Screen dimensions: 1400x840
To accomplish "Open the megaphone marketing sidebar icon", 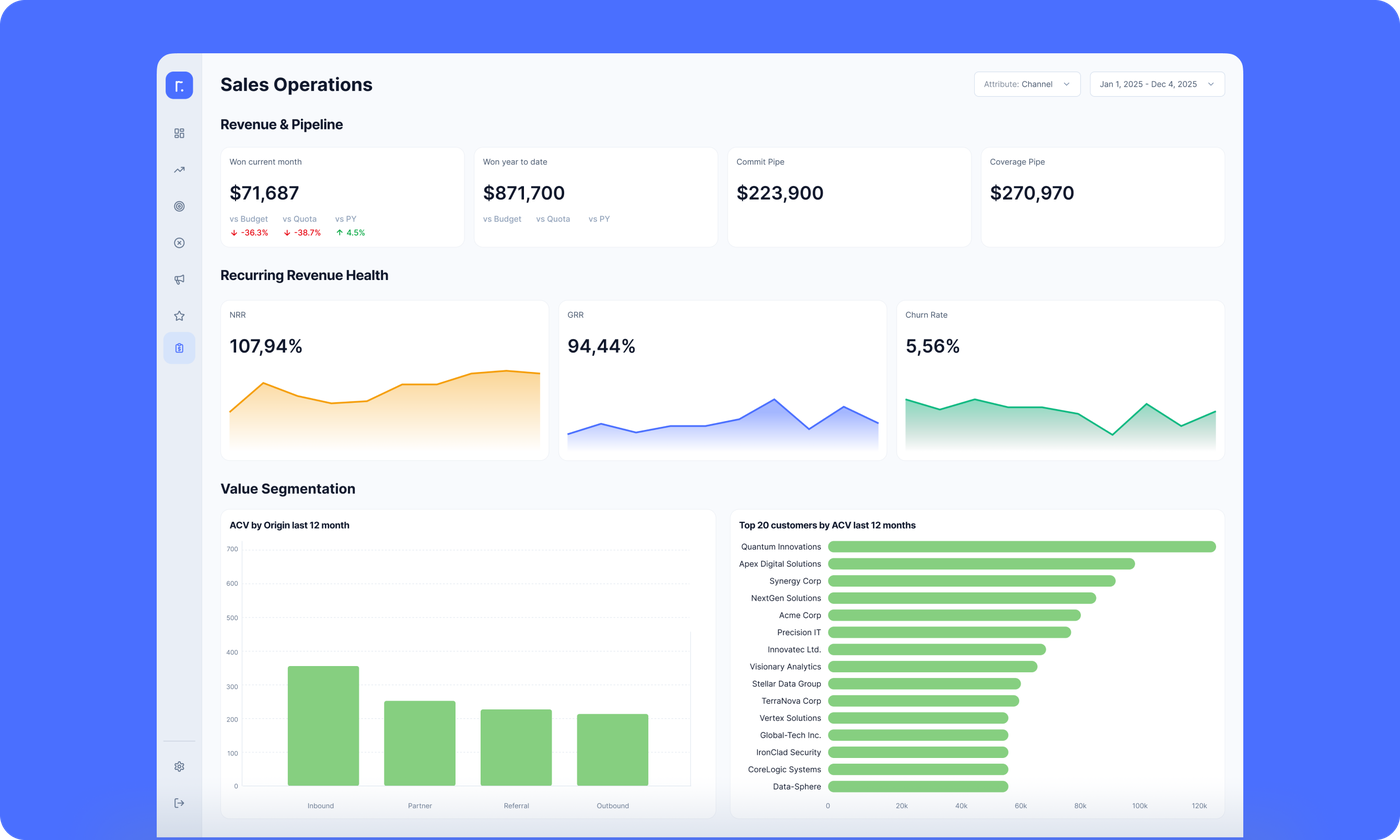I will point(179,280).
